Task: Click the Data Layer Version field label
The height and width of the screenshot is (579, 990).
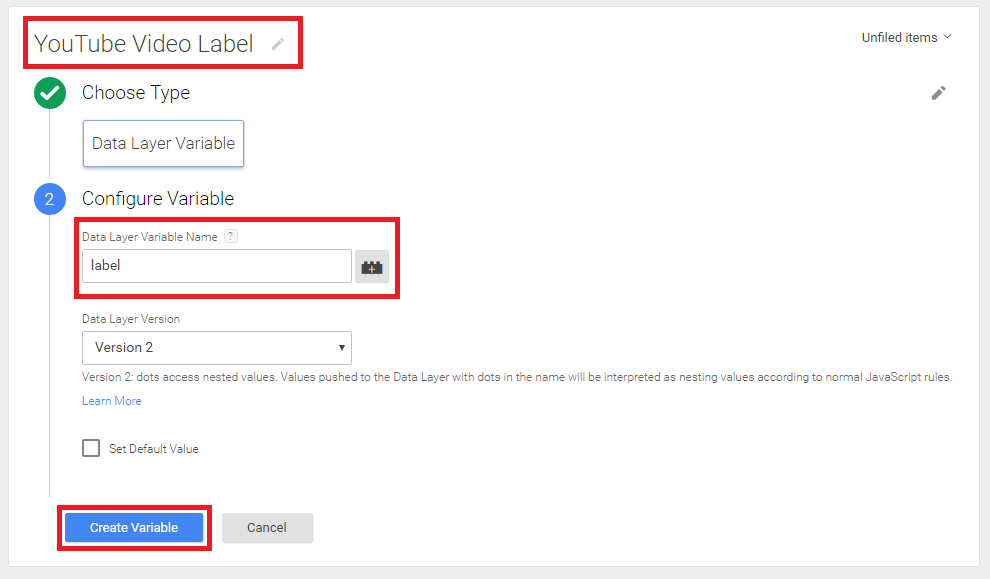Action: (131, 319)
